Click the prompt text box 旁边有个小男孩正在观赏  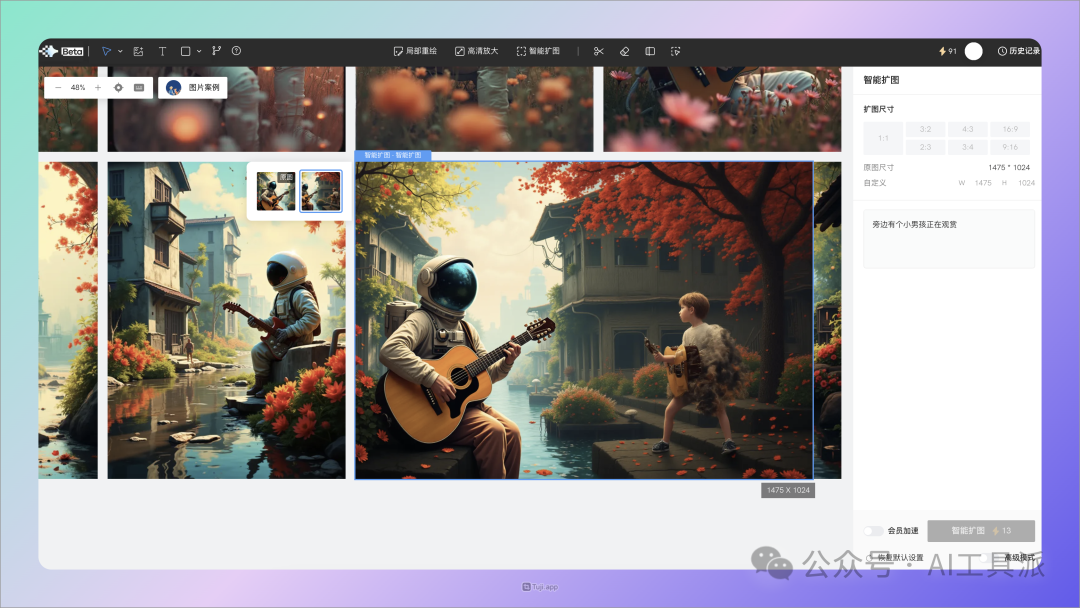[949, 239]
